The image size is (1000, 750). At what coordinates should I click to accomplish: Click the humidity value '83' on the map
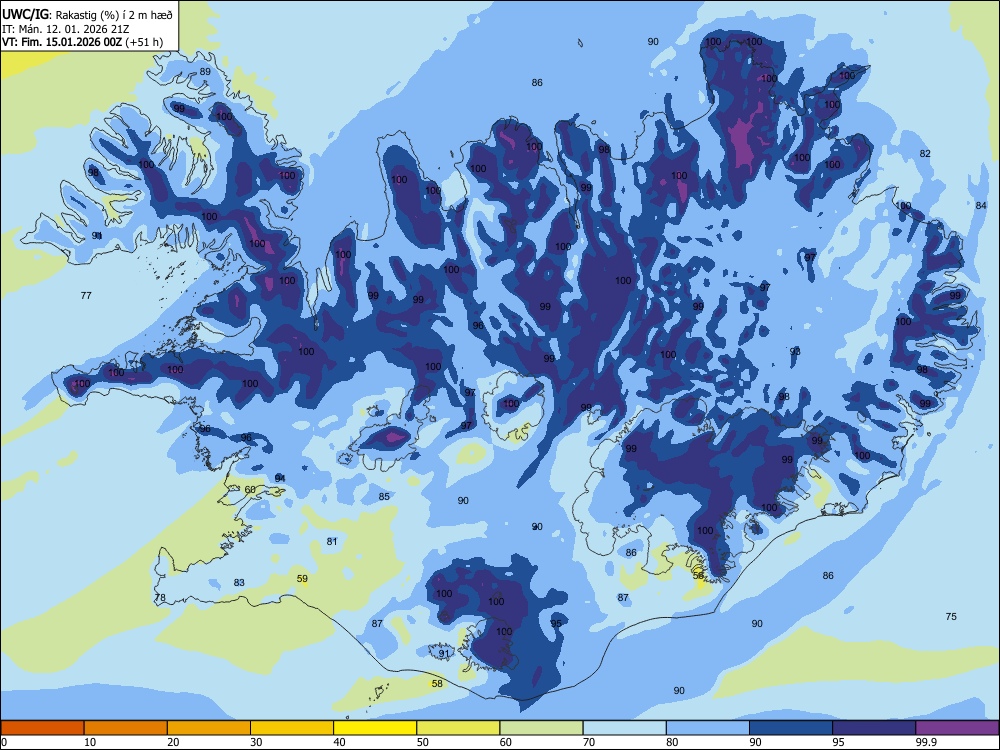click(x=239, y=582)
